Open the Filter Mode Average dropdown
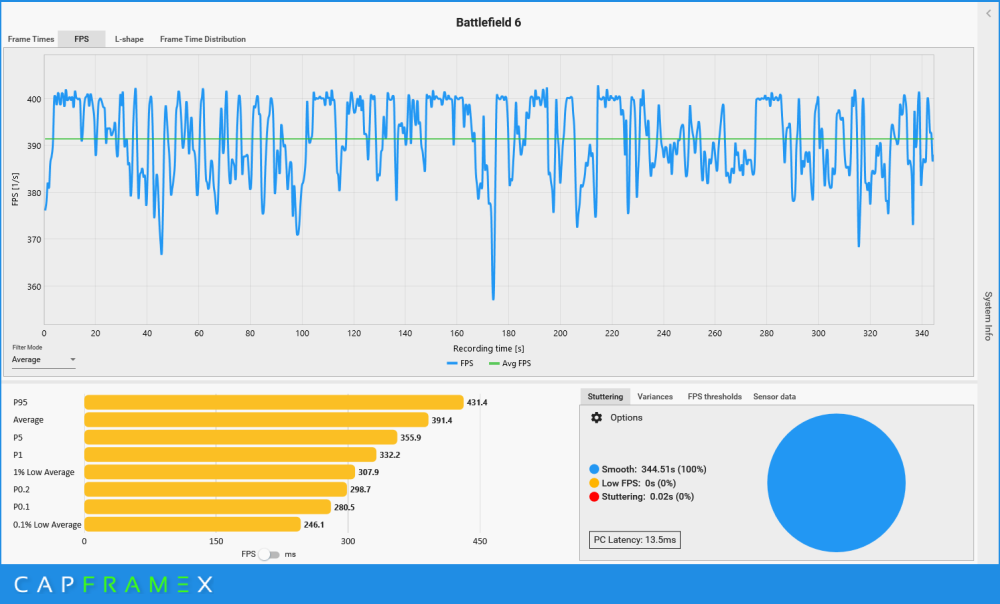Screen dimensions: 1000x604 tap(43, 360)
